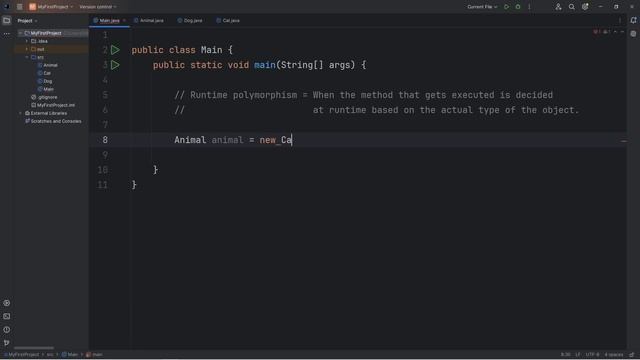Change the LF line separator
Image resolution: width=640 pixels, height=360 pixels.
578,355
